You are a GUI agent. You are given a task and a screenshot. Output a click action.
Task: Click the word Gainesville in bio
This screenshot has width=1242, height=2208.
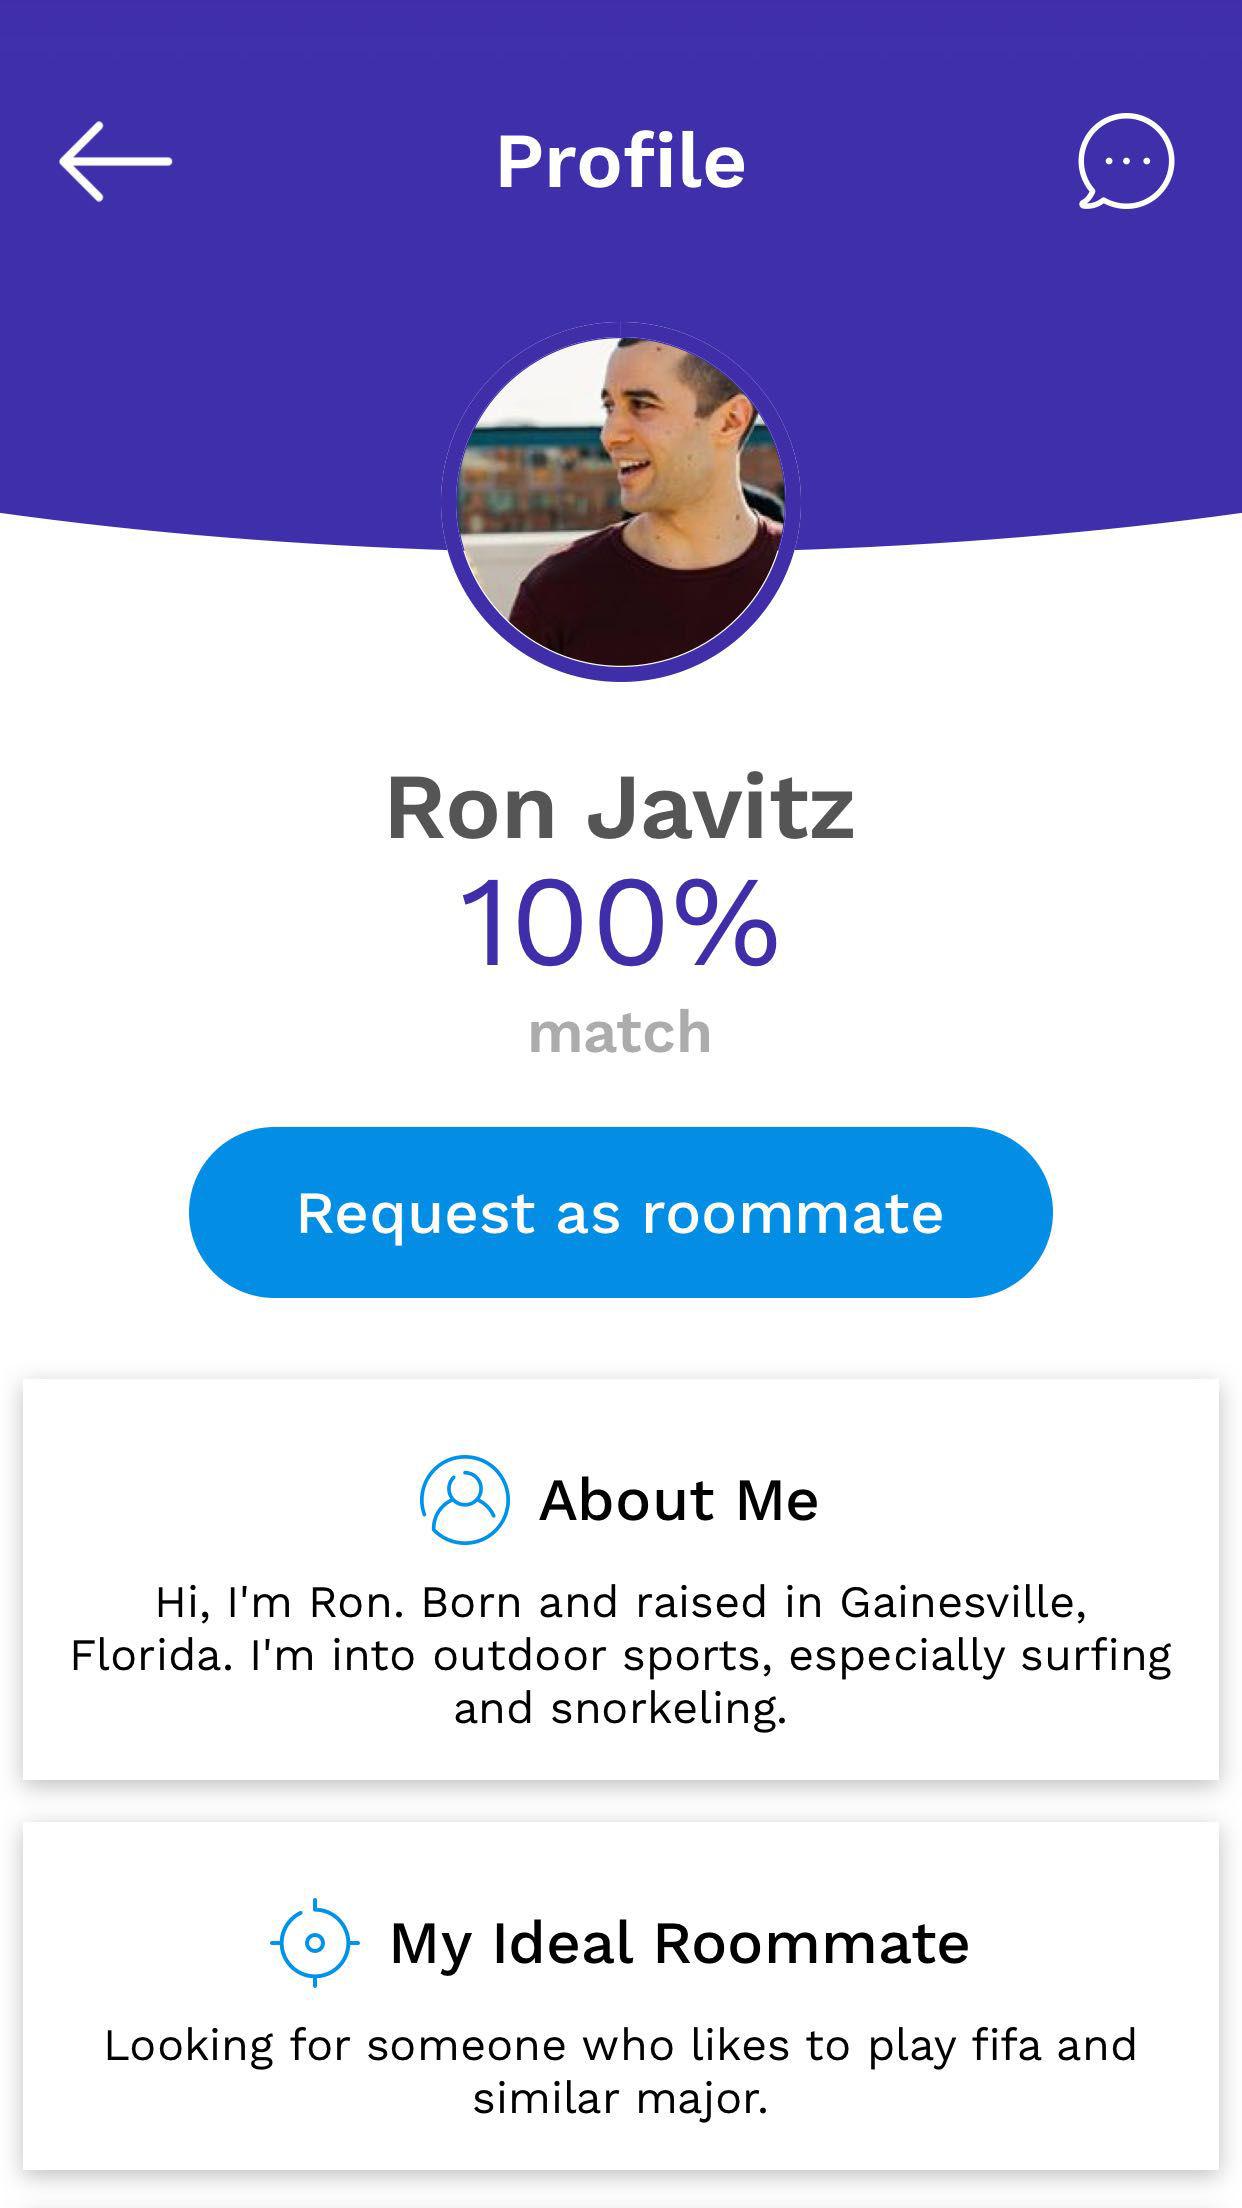963,1603
